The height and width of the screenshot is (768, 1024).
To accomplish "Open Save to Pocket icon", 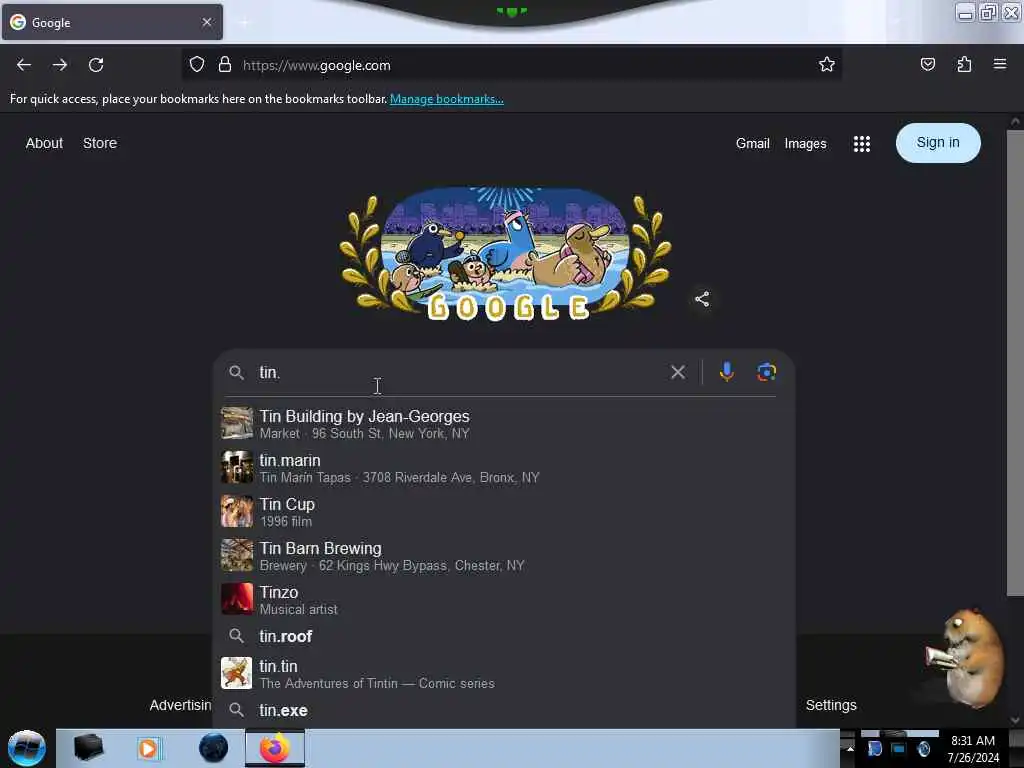I will [927, 65].
